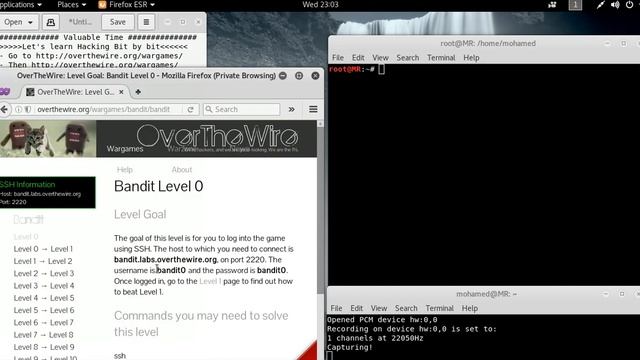
Task: Click the OverTheWire Wargames nav link
Action: 125,149
